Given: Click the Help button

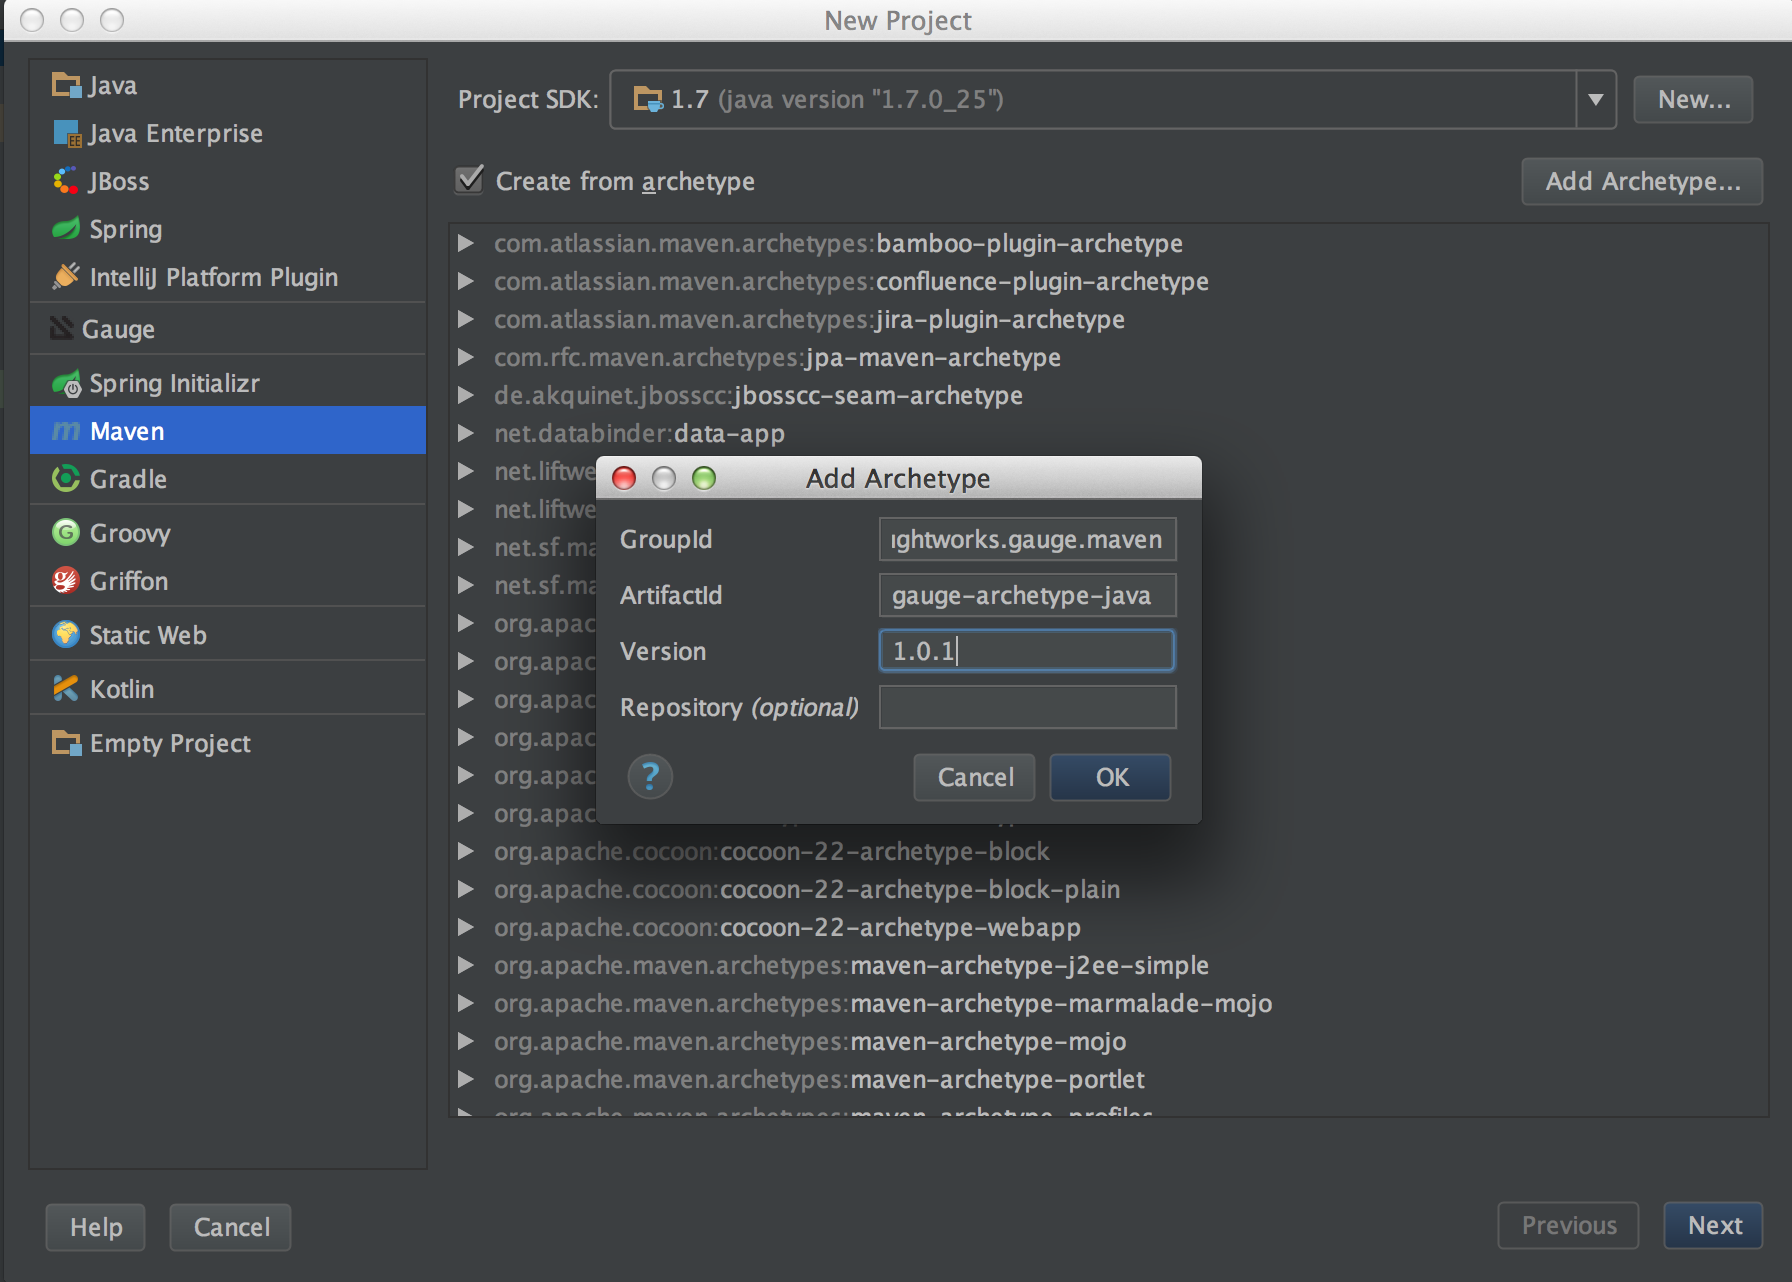Looking at the screenshot, I should click(96, 1227).
